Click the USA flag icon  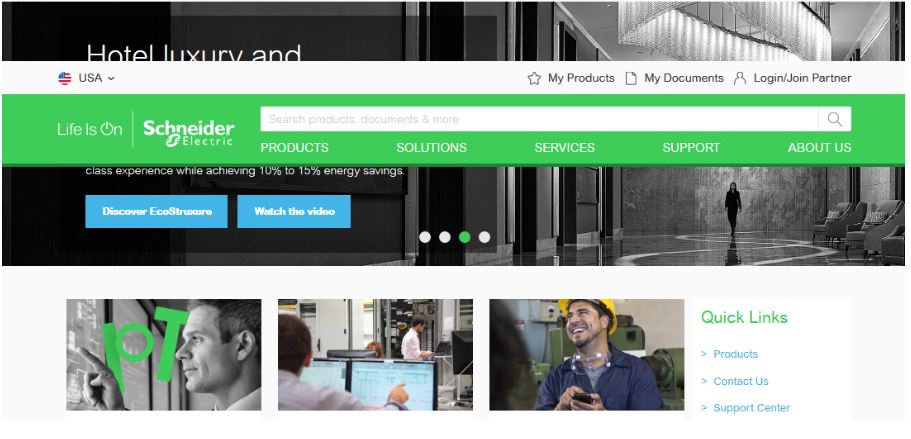click(x=64, y=78)
